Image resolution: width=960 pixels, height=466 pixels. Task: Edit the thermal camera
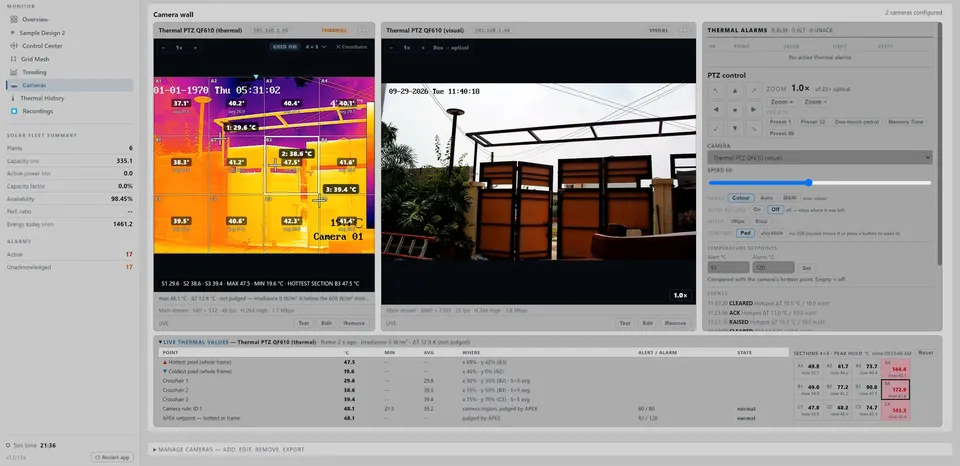(x=326, y=323)
